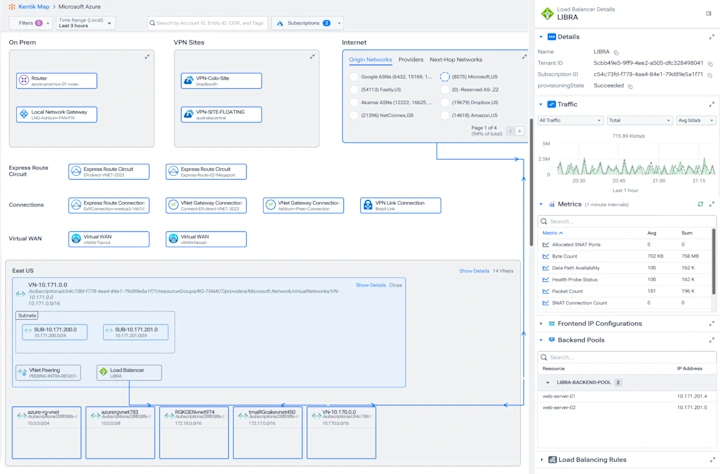The image size is (720, 474).
Task: Collapse the Details section
Action: 541,37
